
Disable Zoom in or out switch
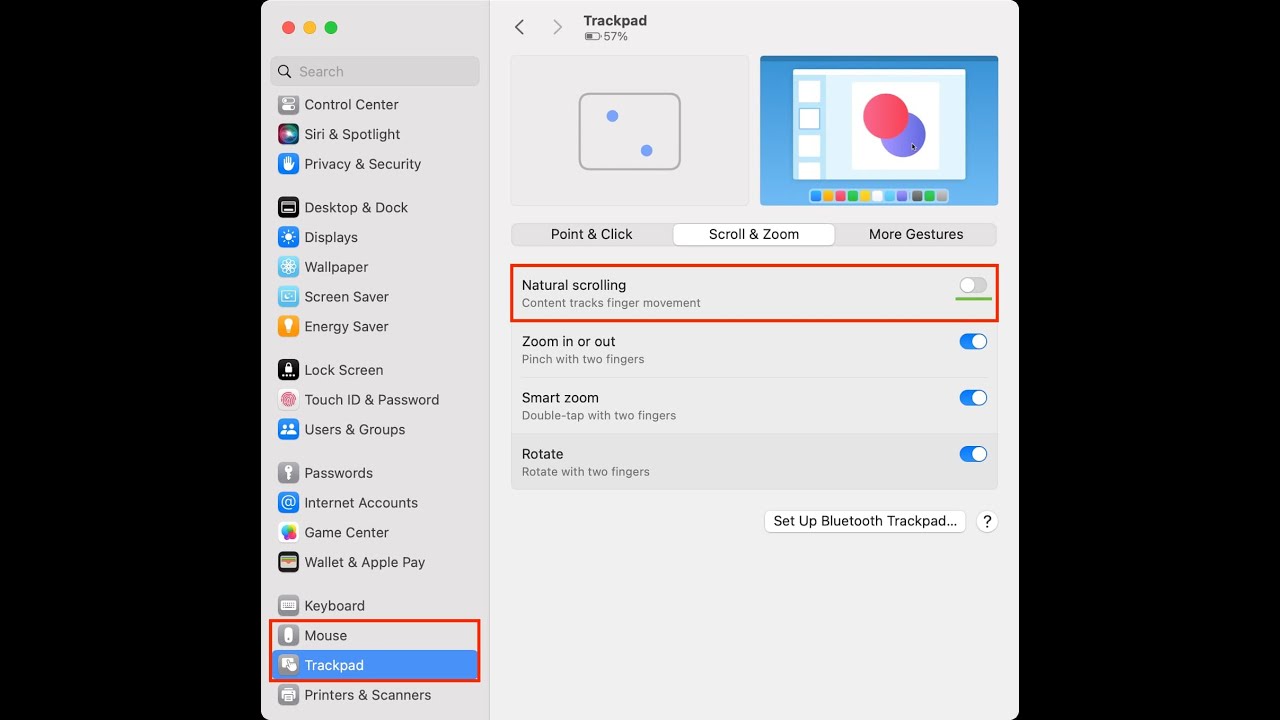pyautogui.click(x=973, y=341)
